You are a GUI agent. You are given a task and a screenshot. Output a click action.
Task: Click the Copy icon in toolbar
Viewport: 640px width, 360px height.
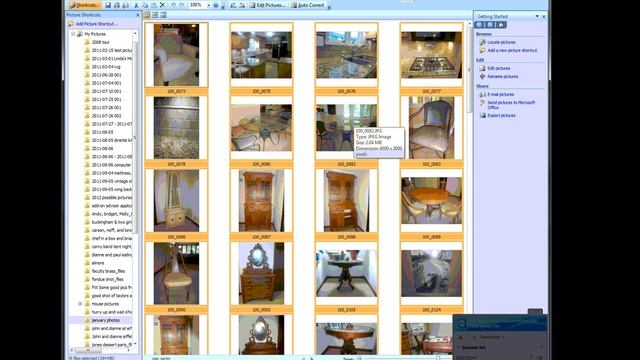pos(145,5)
